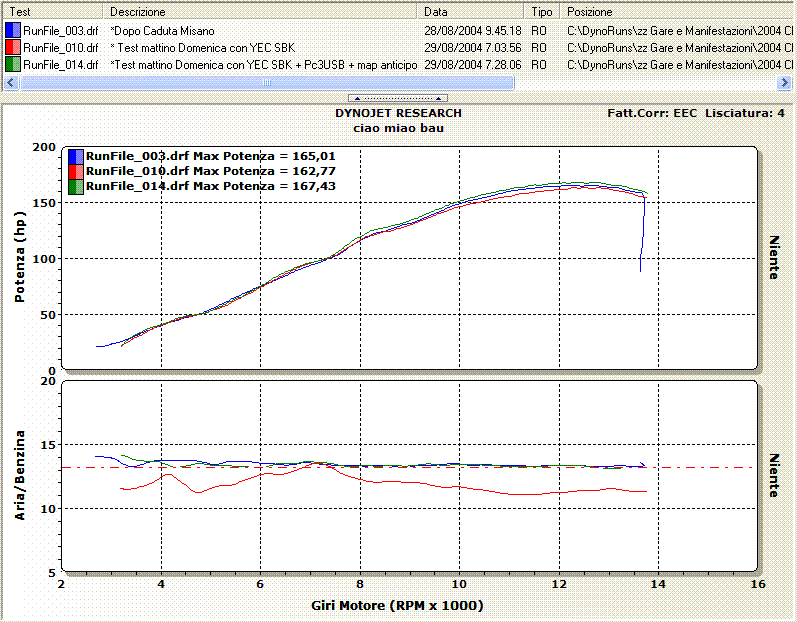Click 'Fatt.Corr: EEC' correction factor label

pos(652,113)
